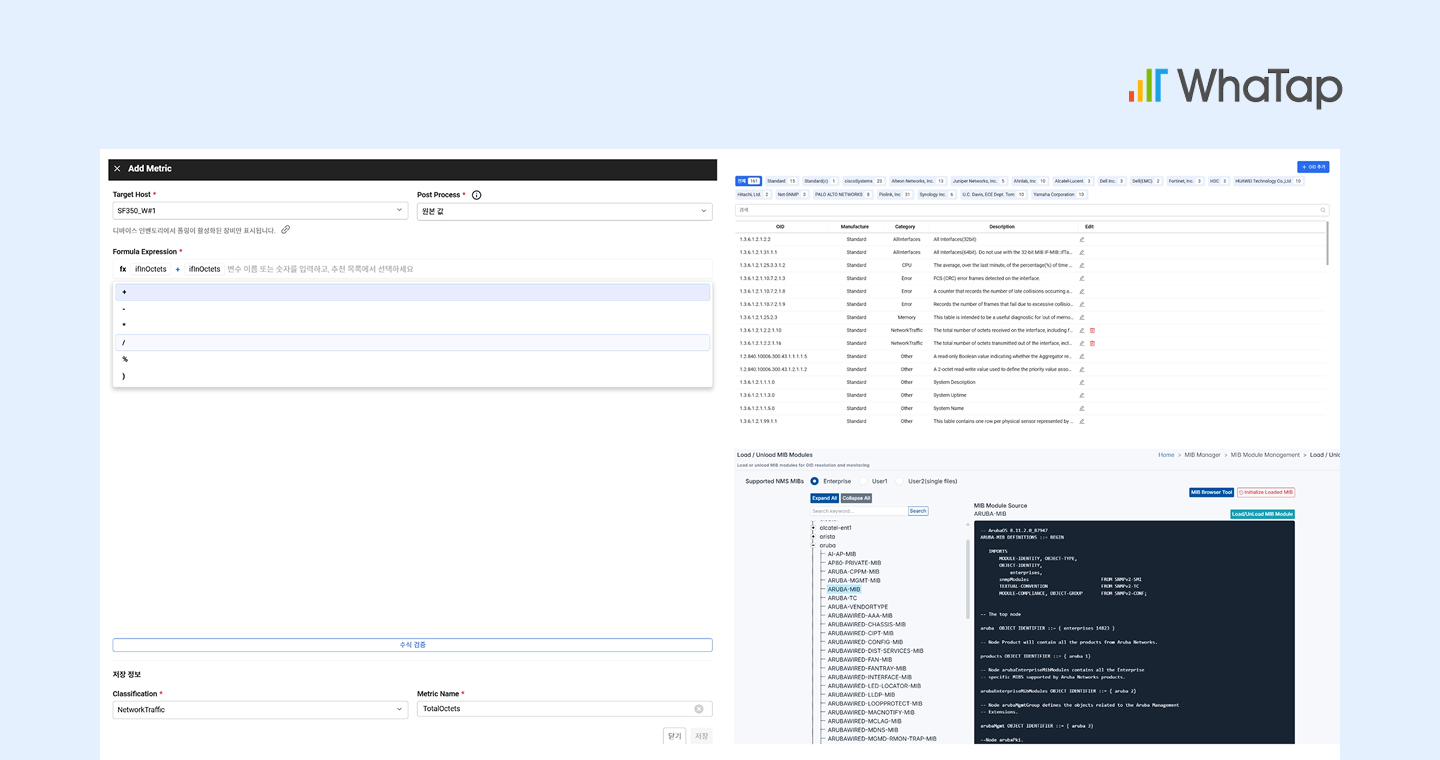Delete the OID 1.3.6.1.2.1.2.2.1.10 row
The height and width of the screenshot is (760, 1440).
click(x=1092, y=330)
